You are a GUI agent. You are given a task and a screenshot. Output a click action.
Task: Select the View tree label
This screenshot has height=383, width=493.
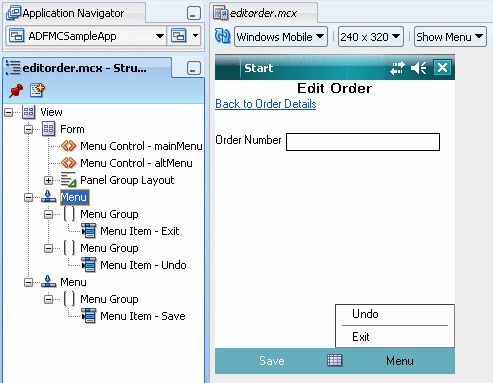[x=51, y=112]
